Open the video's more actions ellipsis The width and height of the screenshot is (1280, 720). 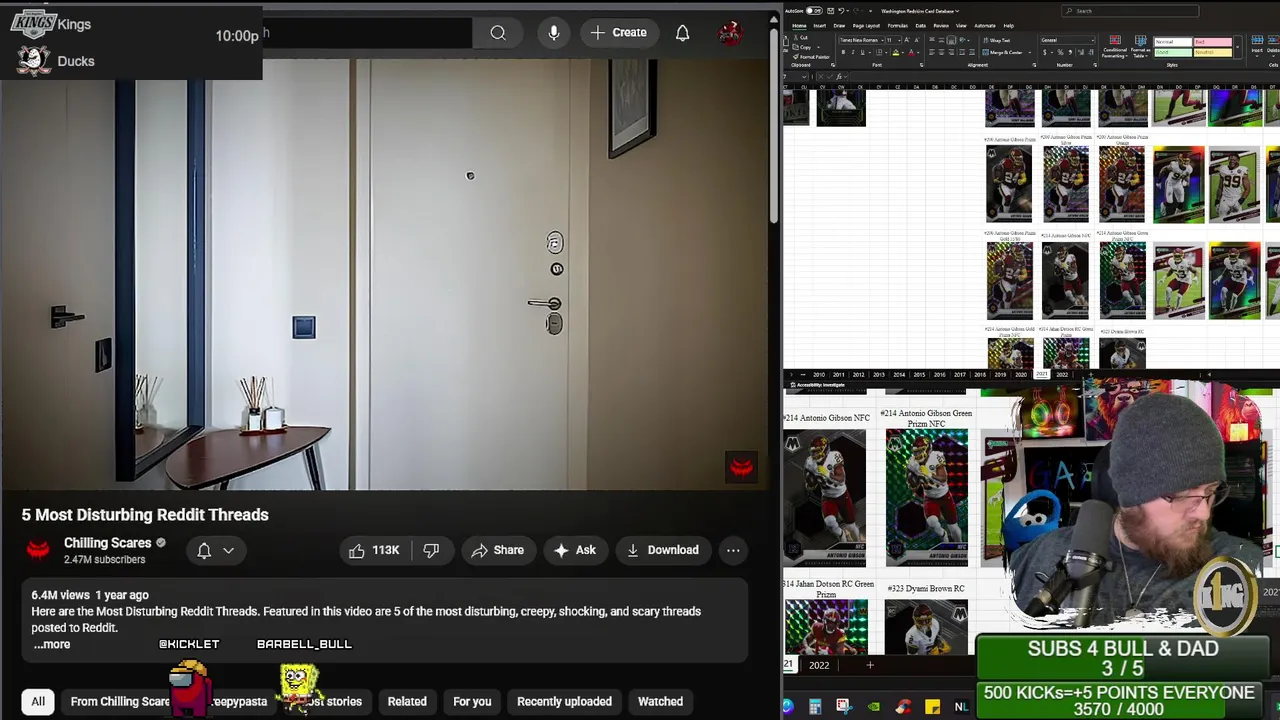(x=733, y=550)
